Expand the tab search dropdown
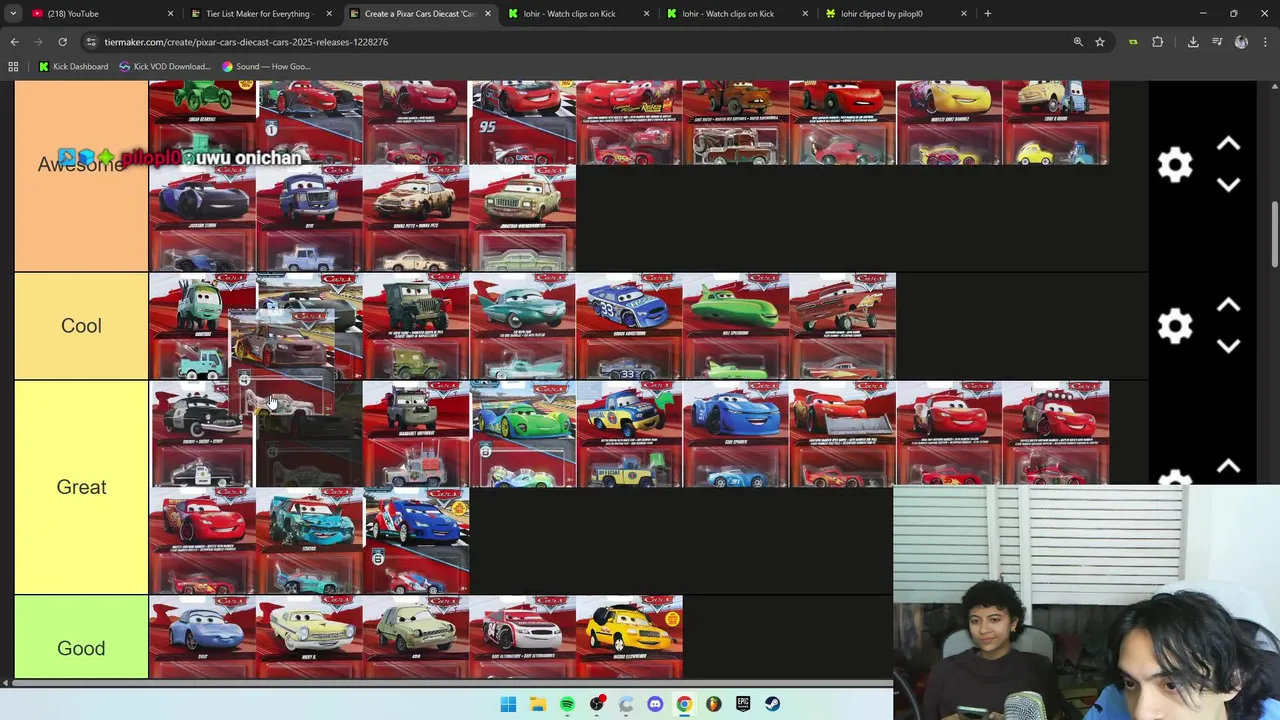Viewport: 1280px width, 720px height. (x=13, y=14)
